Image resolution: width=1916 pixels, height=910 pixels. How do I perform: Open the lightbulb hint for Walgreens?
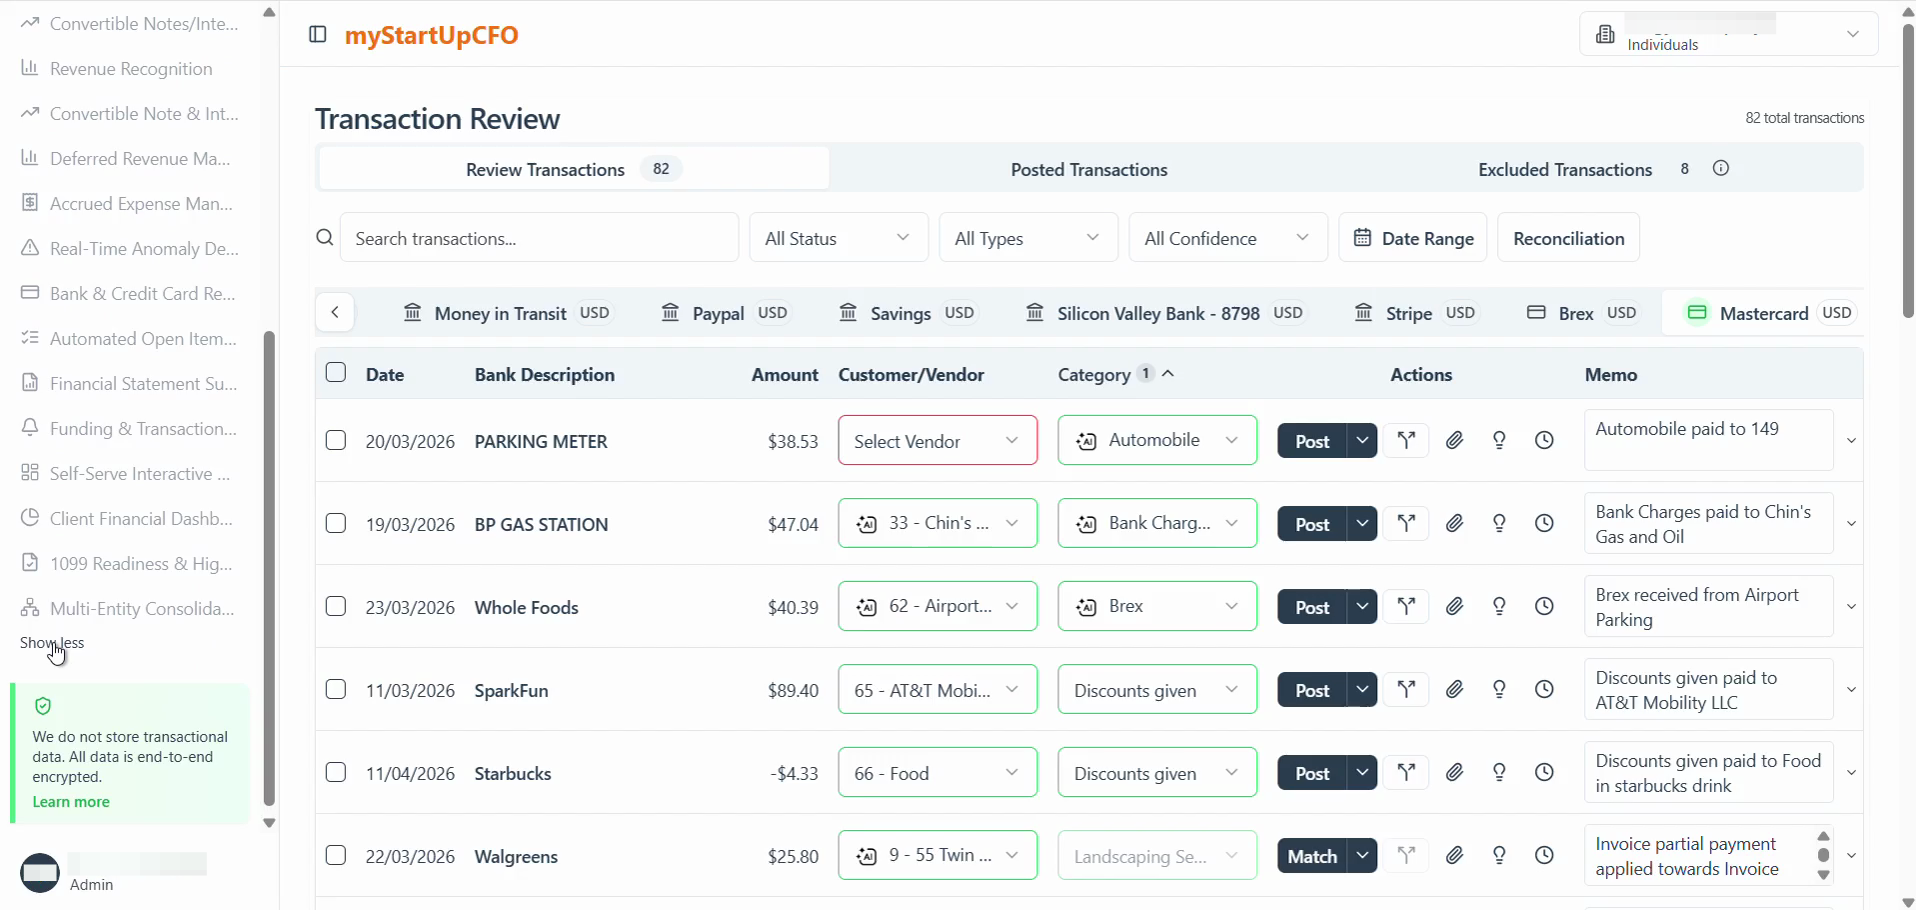1499,855
